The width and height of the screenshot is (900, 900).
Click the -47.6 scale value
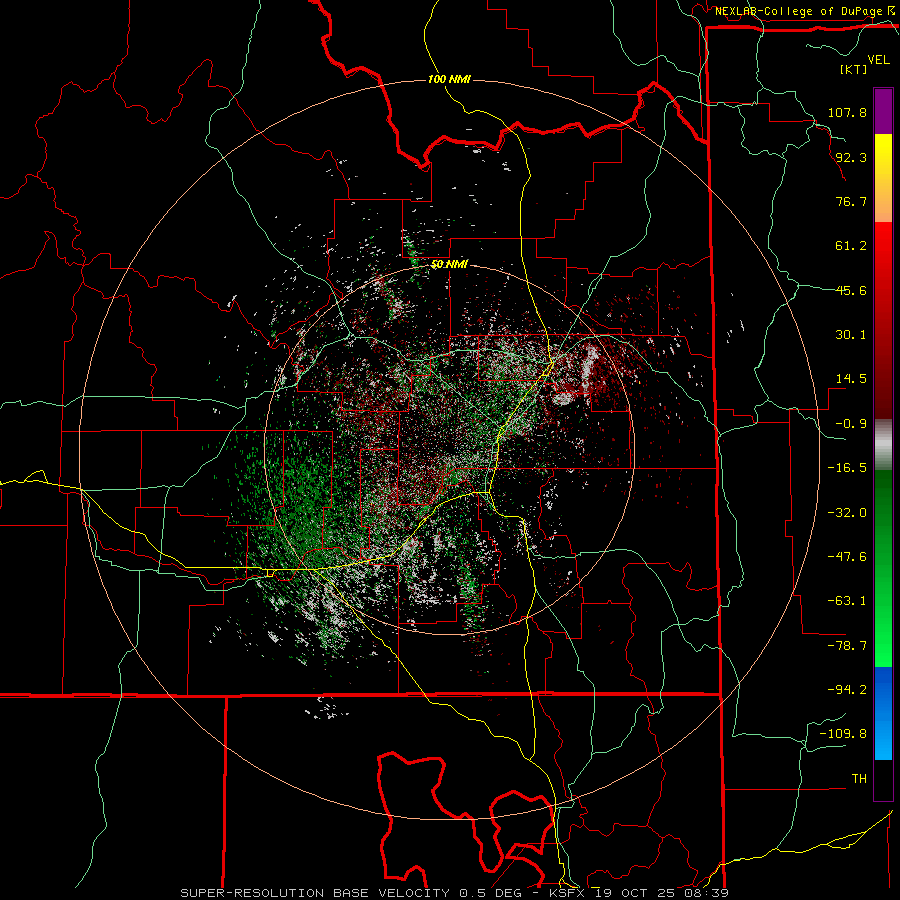pyautogui.click(x=847, y=557)
